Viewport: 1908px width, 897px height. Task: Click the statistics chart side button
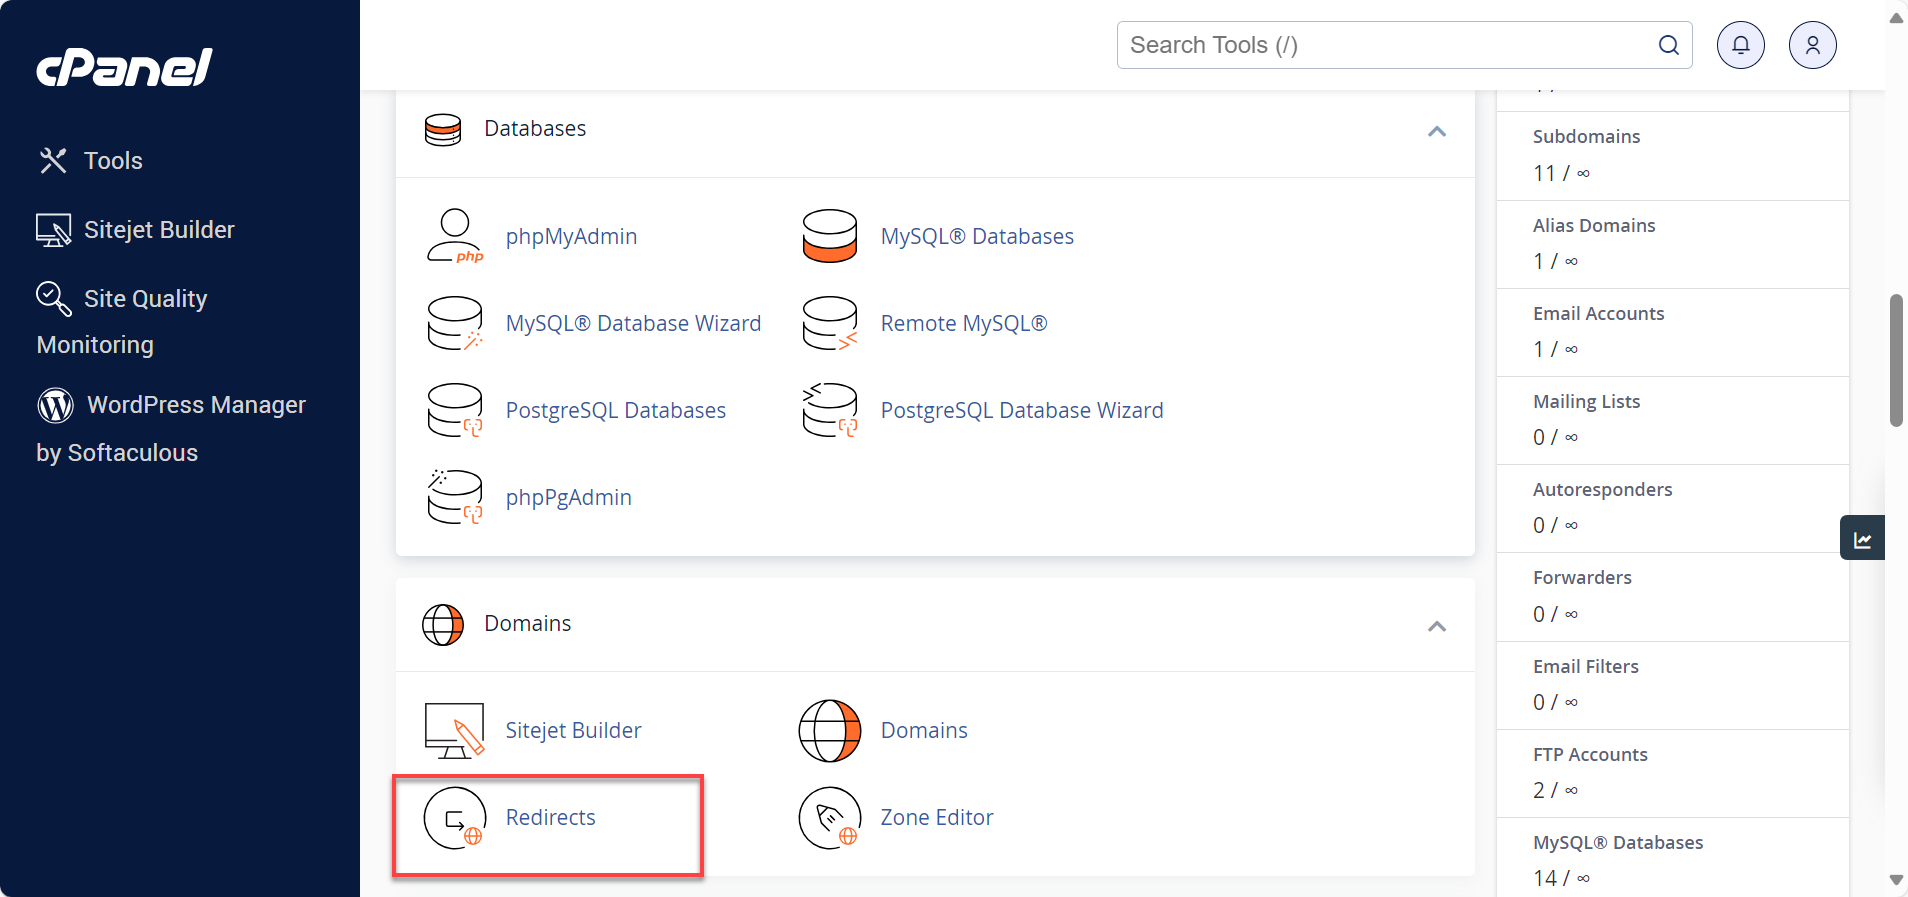(x=1862, y=538)
